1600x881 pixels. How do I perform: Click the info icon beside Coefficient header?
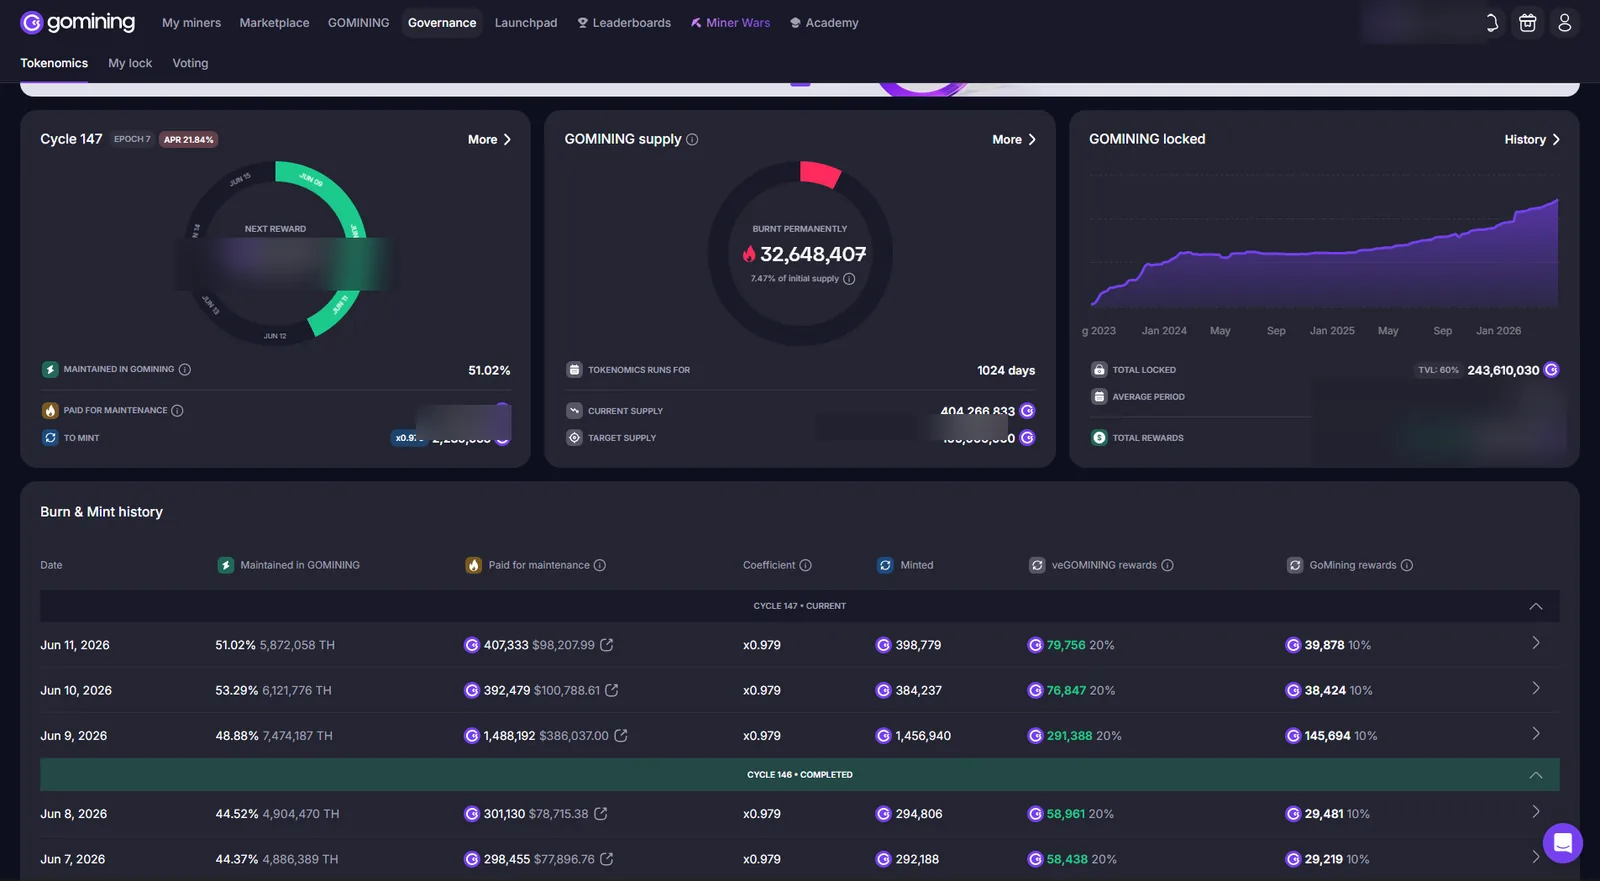click(x=806, y=565)
